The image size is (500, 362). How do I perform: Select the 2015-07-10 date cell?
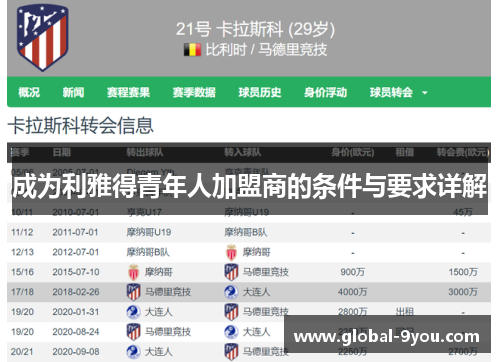click(76, 272)
